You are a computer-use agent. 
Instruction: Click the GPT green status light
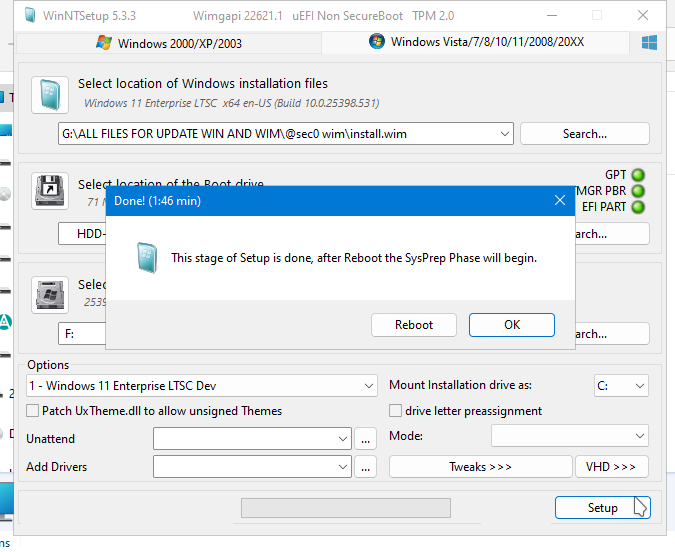coord(638,175)
